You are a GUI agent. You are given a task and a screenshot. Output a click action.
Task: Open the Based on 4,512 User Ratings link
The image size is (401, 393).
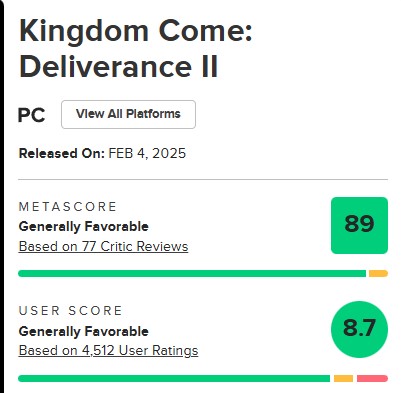[108, 351]
